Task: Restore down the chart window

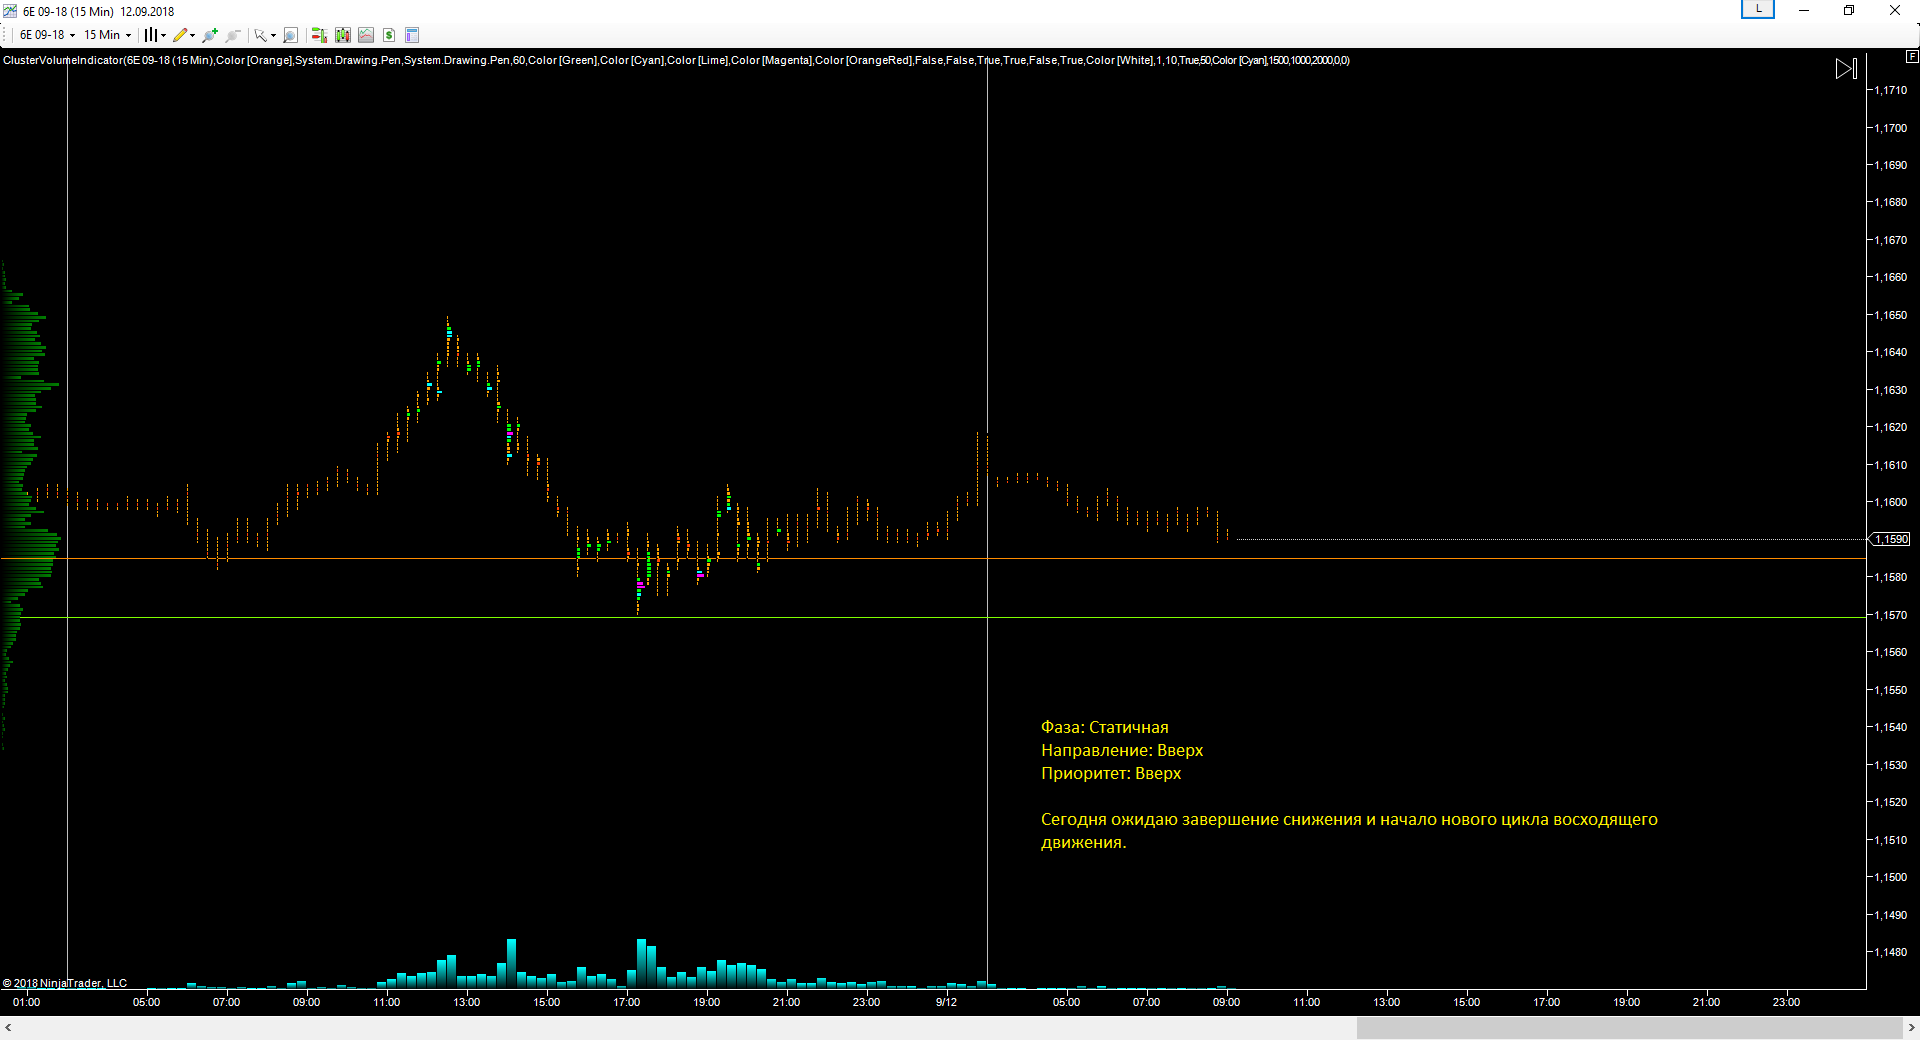Action: (x=1849, y=10)
